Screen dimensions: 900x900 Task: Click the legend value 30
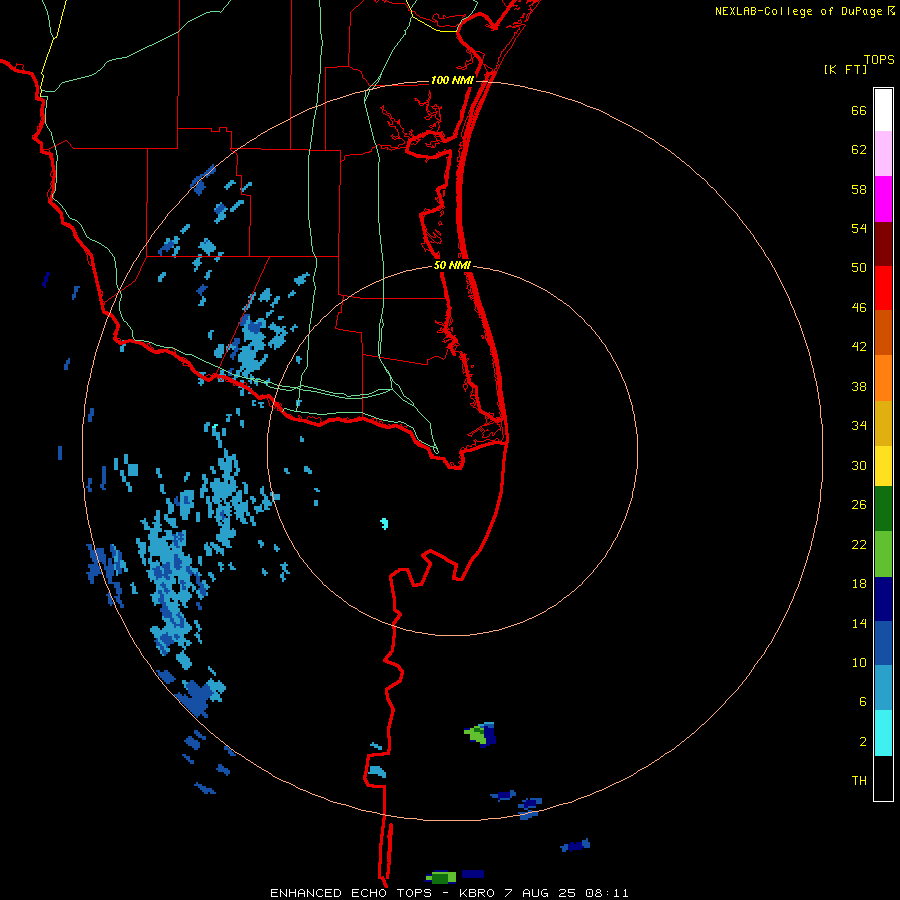[859, 465]
